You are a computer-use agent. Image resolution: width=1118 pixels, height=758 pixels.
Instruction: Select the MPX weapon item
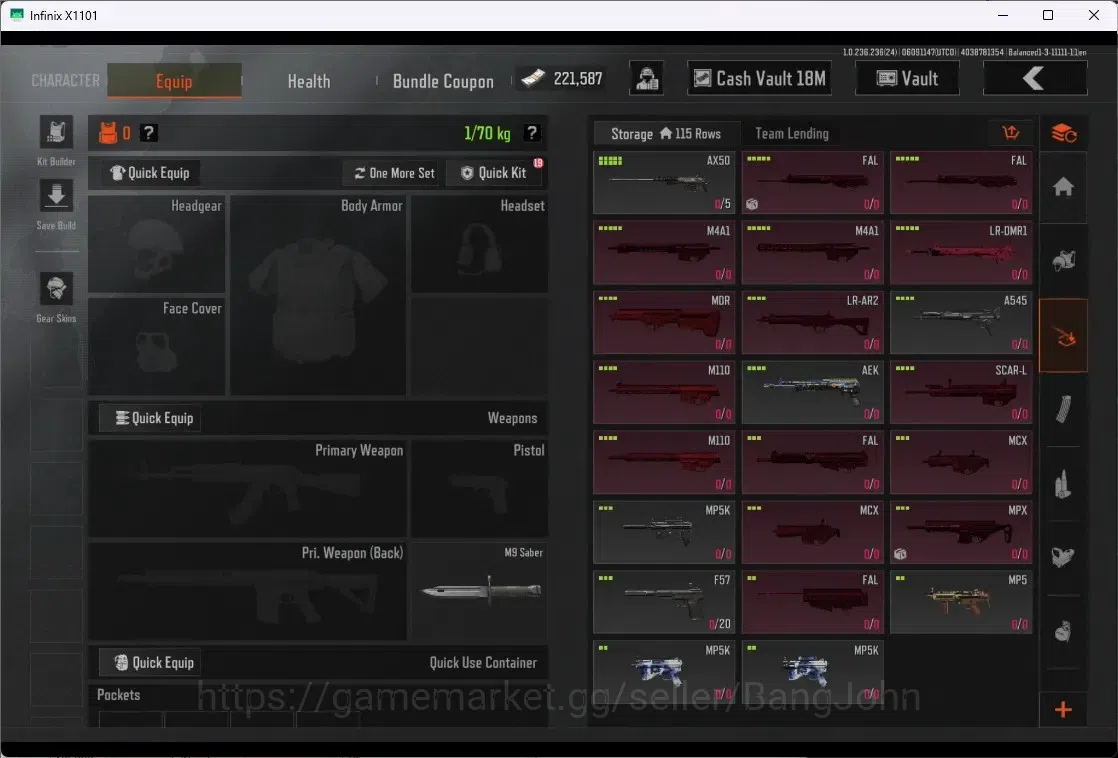960,532
